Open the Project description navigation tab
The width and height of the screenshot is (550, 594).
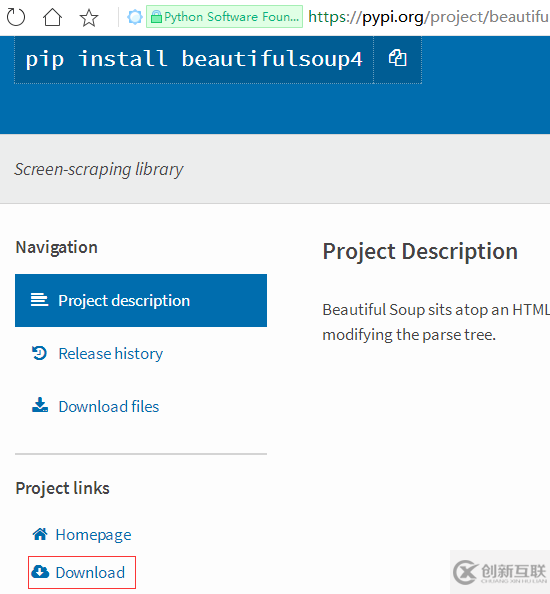[141, 300]
